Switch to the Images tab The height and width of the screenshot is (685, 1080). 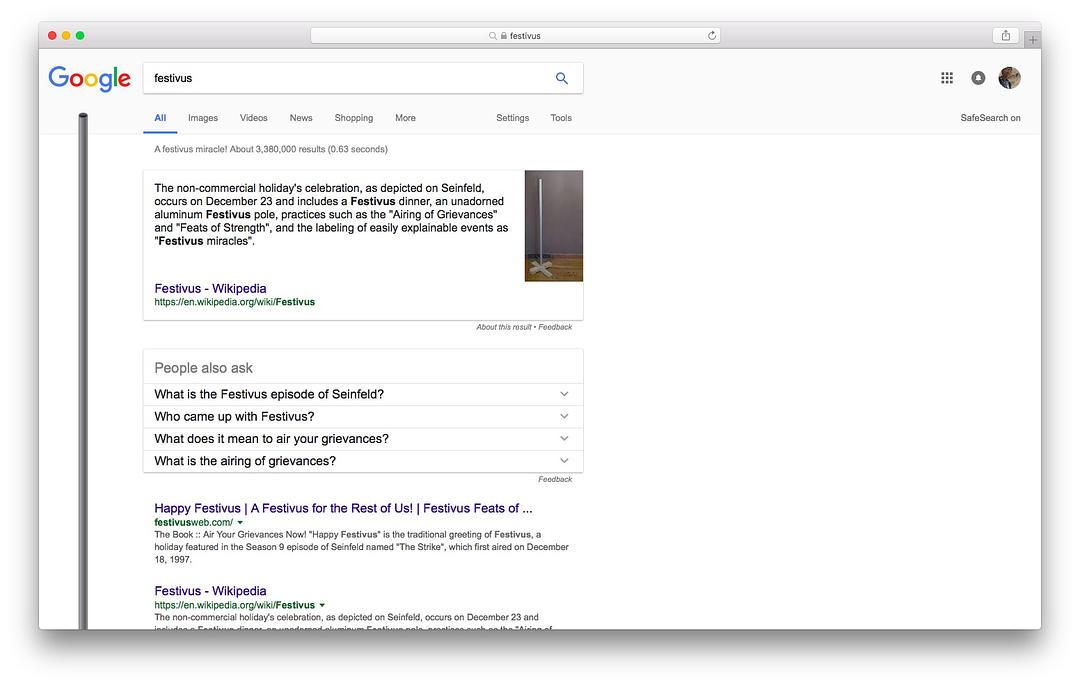click(x=203, y=118)
